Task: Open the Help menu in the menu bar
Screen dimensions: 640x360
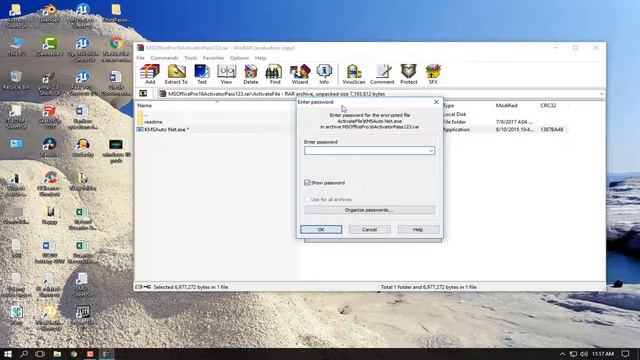Action: pyautogui.click(x=260, y=58)
